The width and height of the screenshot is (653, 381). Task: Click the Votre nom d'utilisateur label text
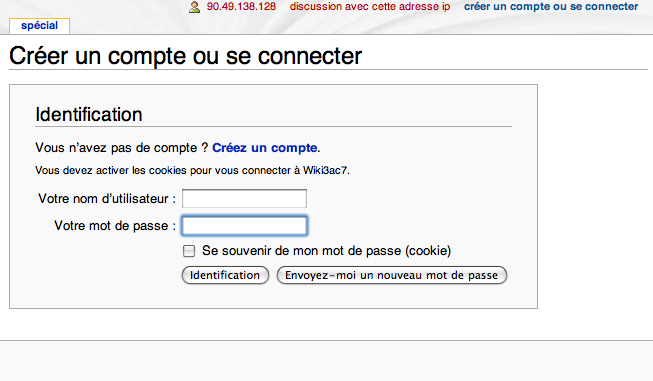(107, 199)
